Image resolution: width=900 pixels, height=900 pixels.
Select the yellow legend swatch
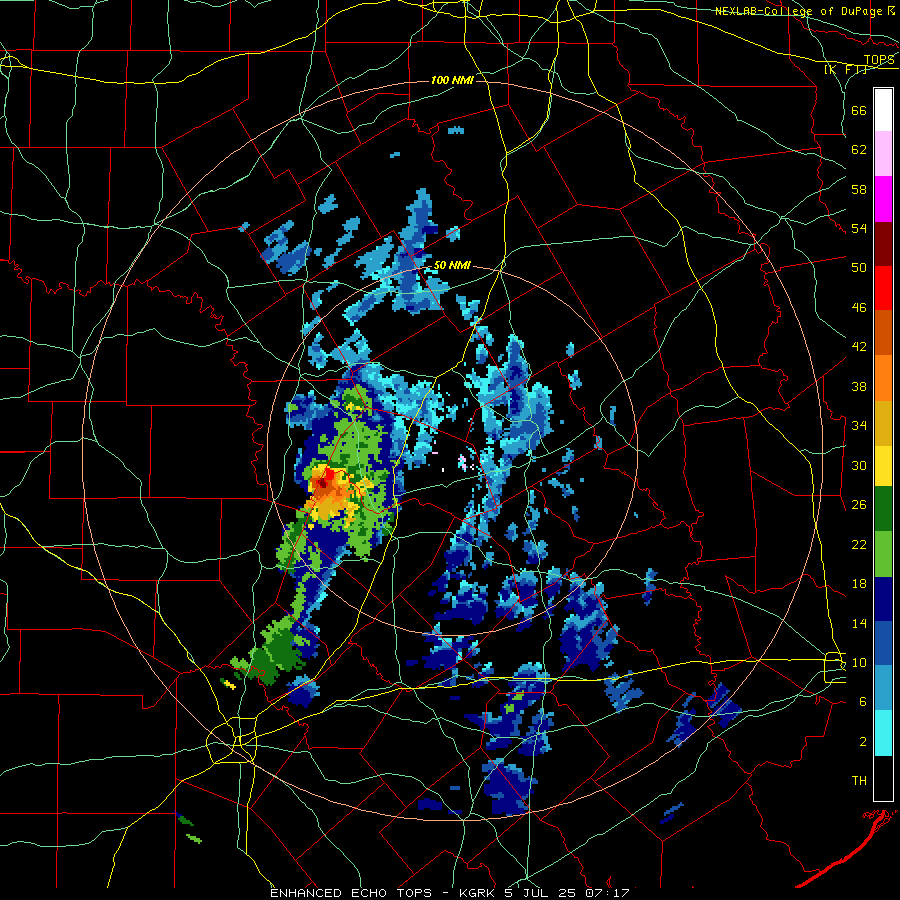[x=883, y=466]
